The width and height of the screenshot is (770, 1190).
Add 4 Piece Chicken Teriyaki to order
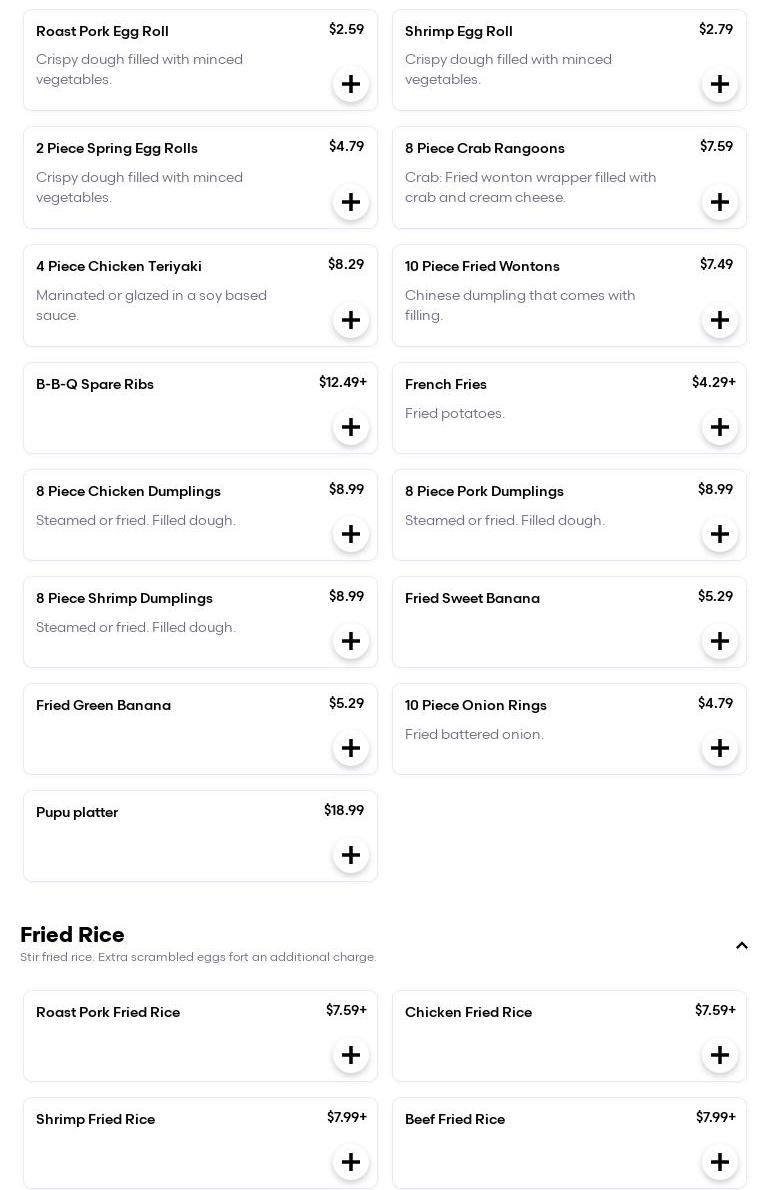tap(351, 320)
